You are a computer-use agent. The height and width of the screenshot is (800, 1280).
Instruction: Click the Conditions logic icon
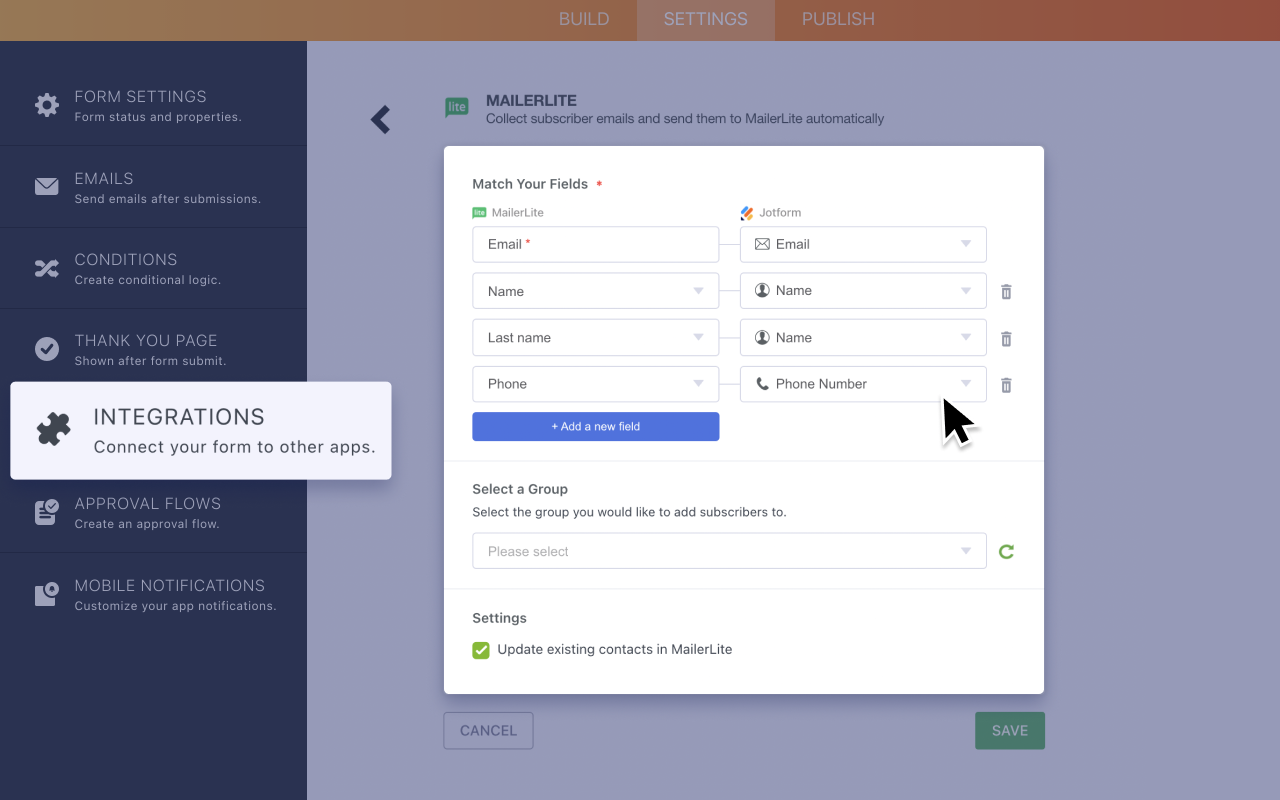(46, 267)
